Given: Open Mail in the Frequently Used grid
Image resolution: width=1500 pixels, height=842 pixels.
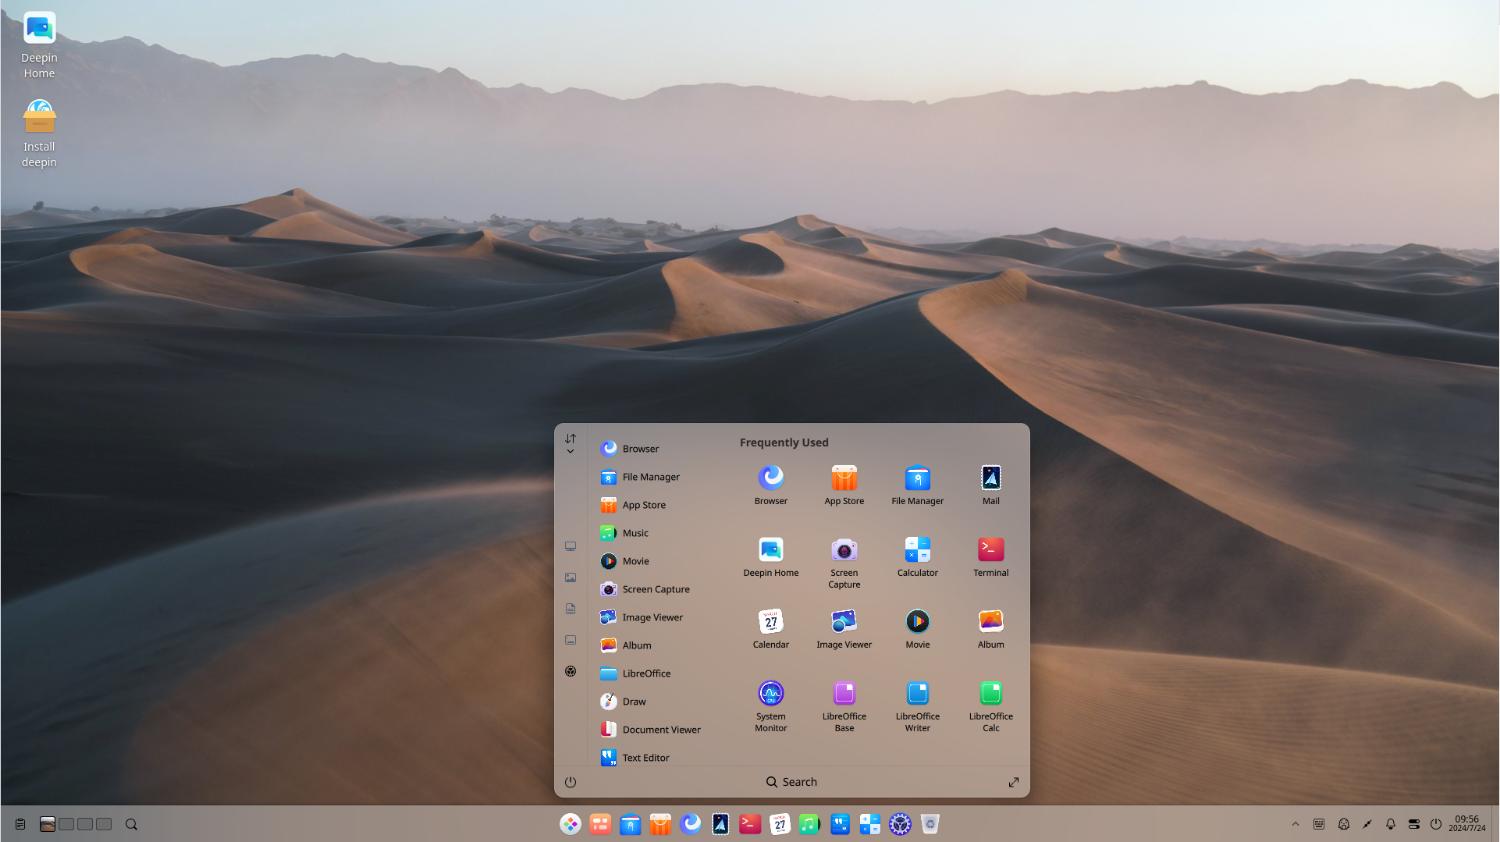Looking at the screenshot, I should [991, 485].
